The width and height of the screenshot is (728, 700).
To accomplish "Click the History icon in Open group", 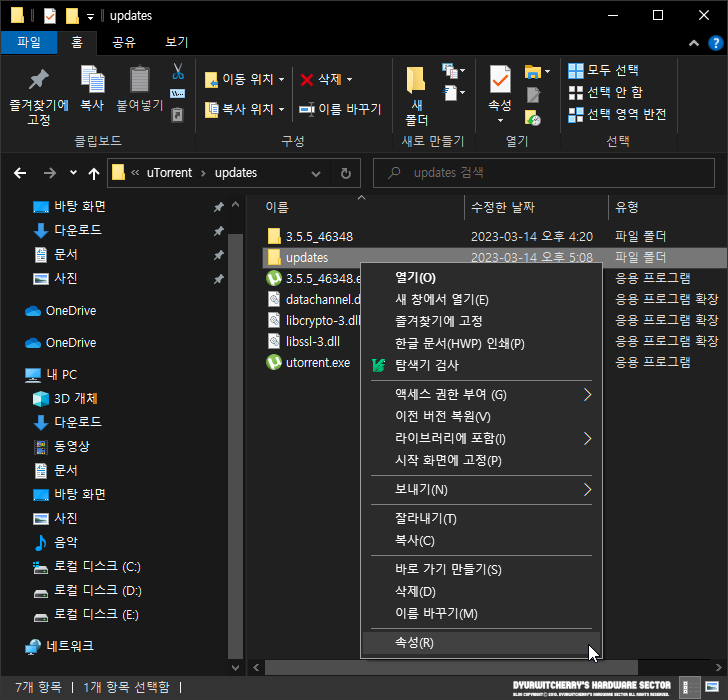I will (533, 117).
